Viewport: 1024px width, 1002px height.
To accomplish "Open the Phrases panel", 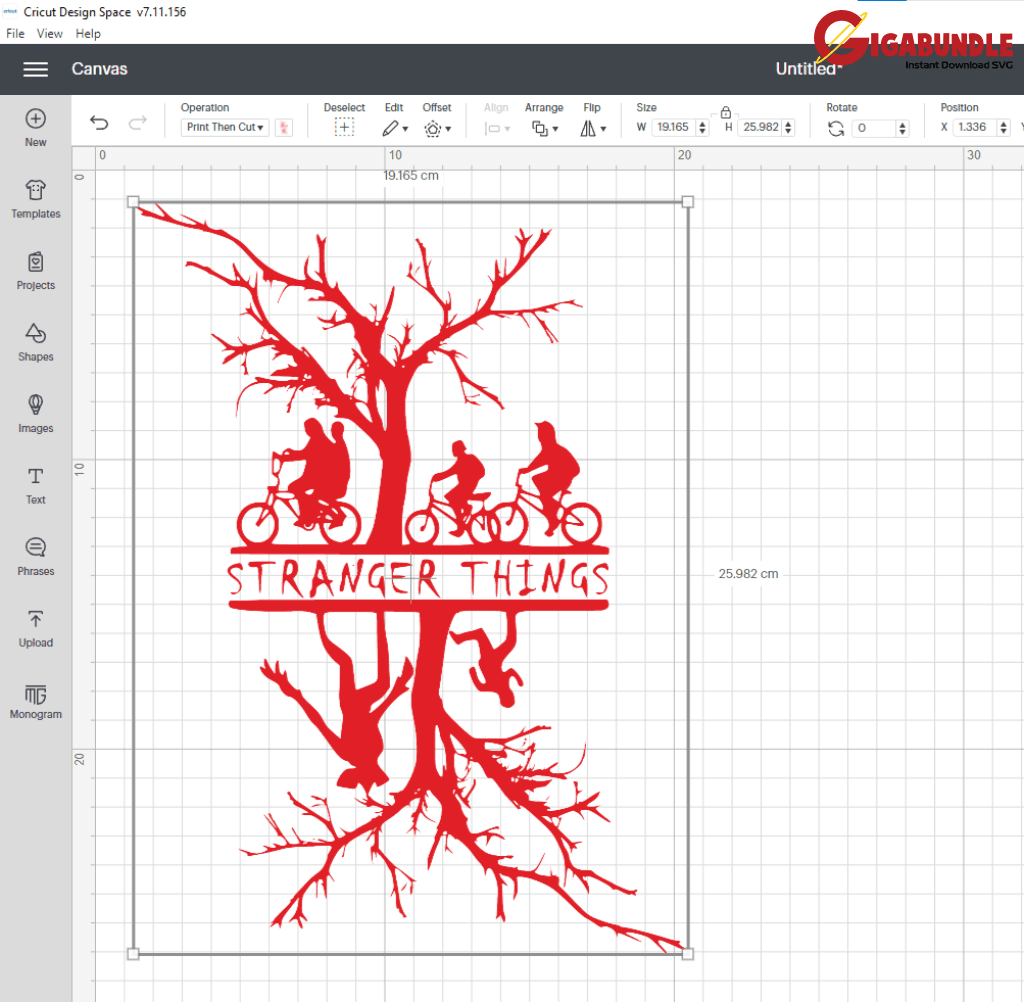I will click(x=36, y=556).
